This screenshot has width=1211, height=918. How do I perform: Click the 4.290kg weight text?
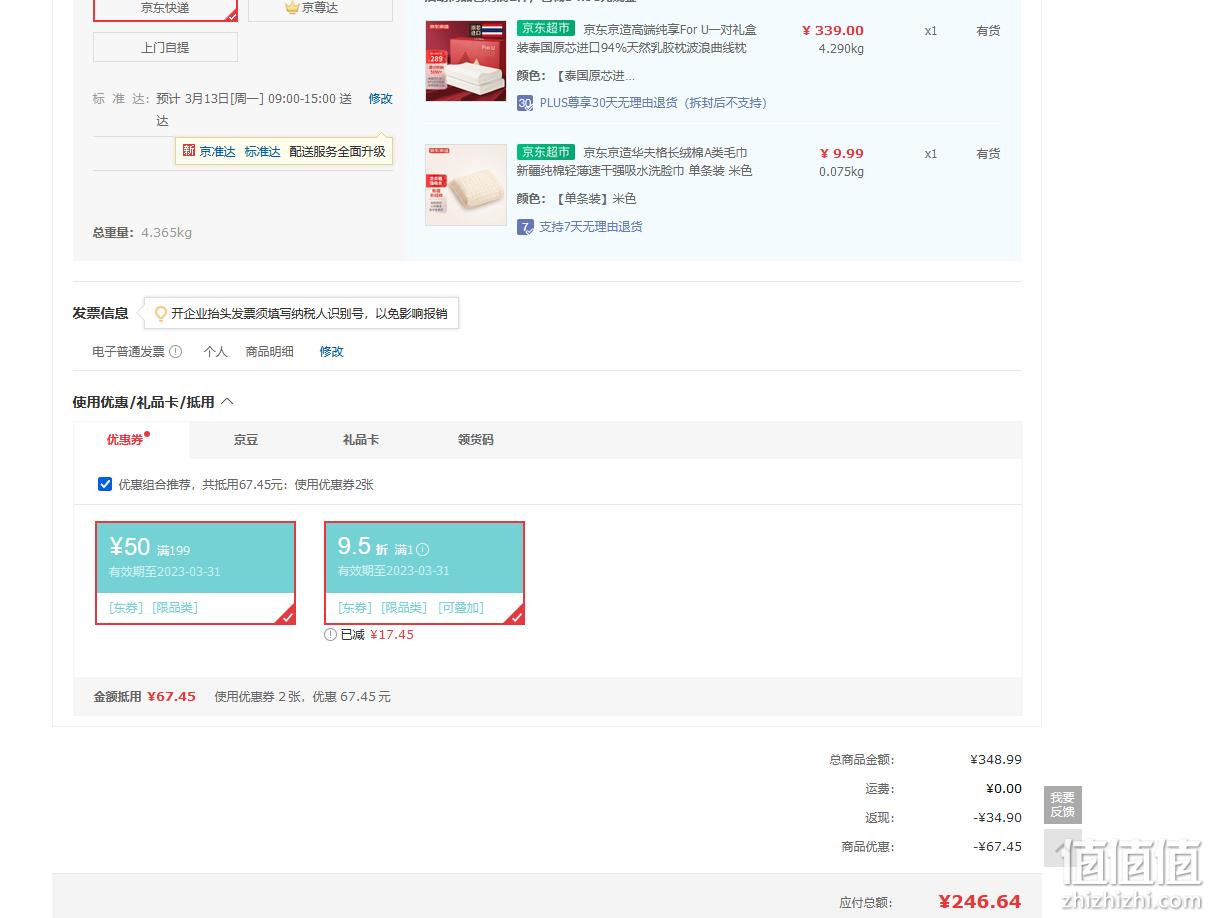pos(841,49)
